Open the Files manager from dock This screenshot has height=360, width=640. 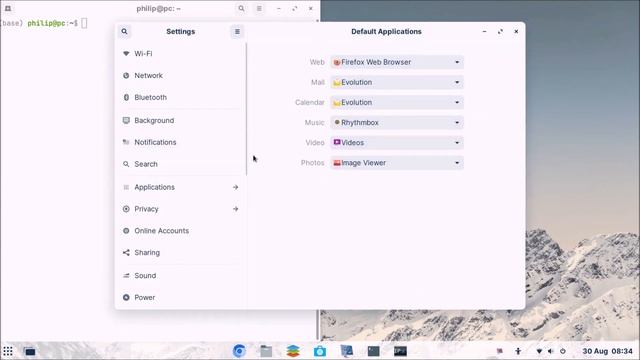266,351
